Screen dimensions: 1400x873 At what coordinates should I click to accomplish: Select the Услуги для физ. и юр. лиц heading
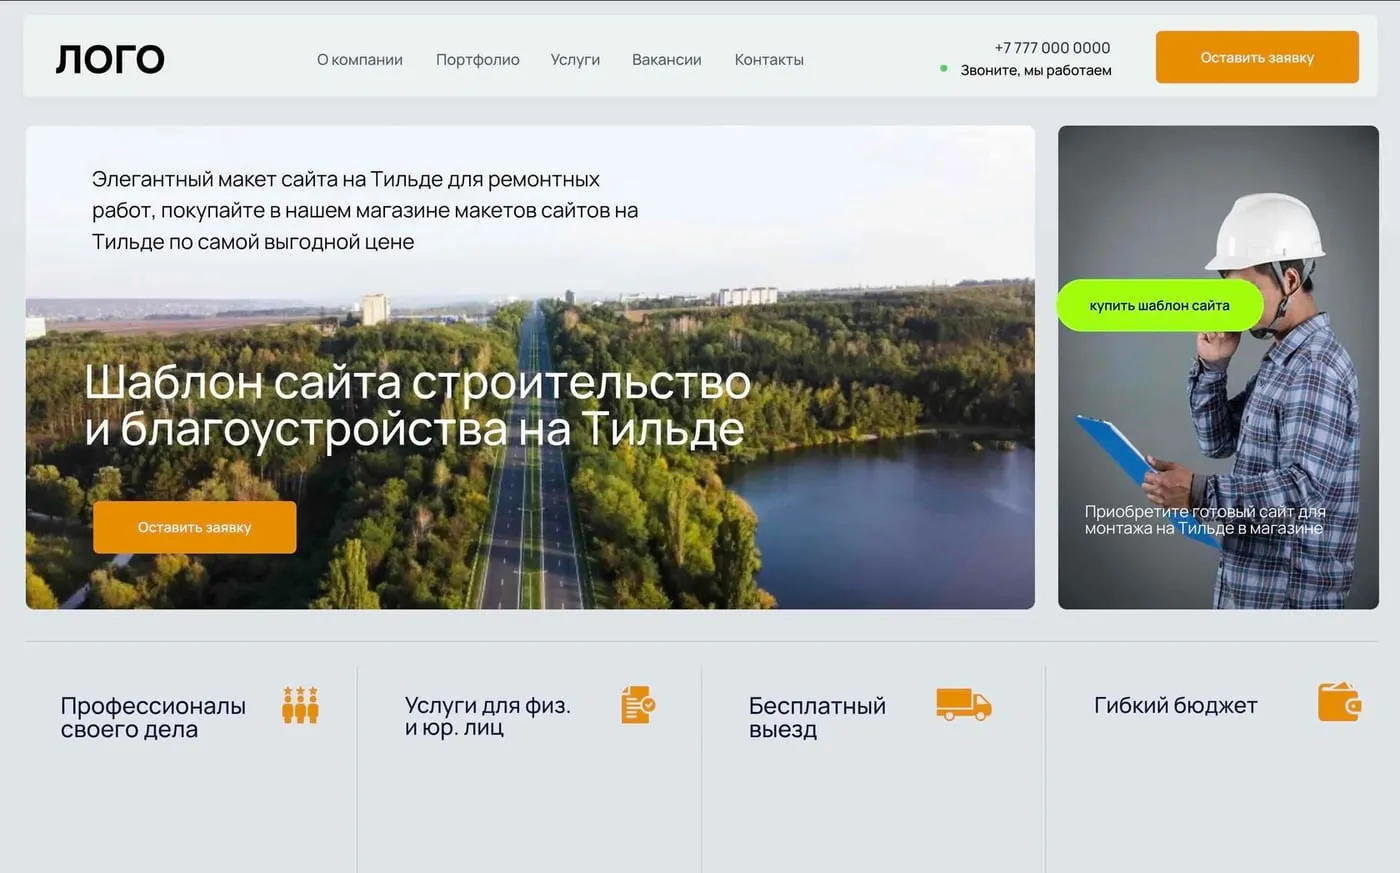tap(488, 716)
